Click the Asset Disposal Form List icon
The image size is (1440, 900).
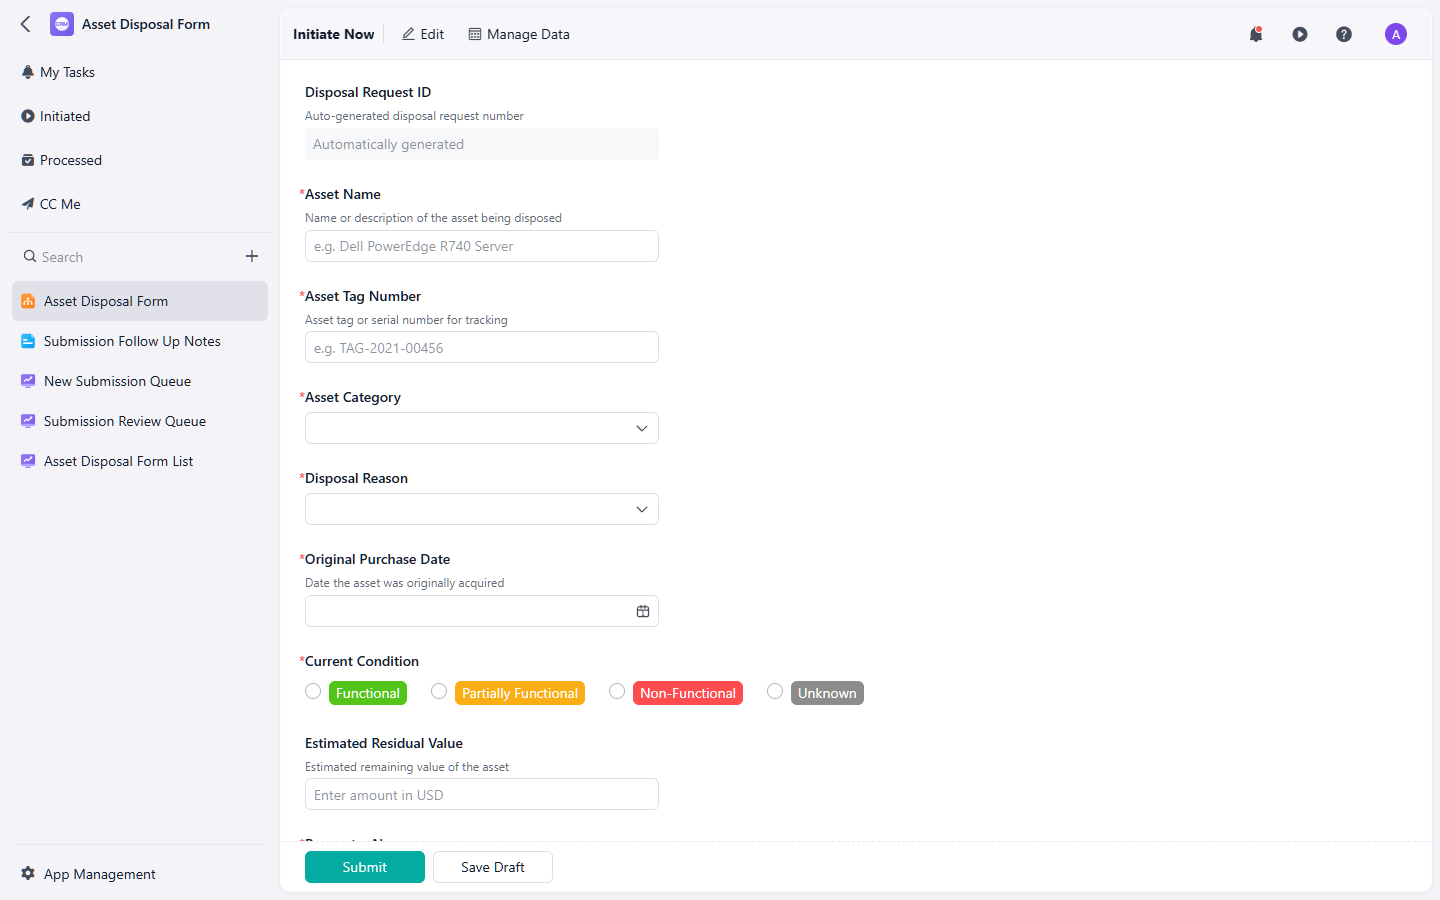[x=28, y=461]
